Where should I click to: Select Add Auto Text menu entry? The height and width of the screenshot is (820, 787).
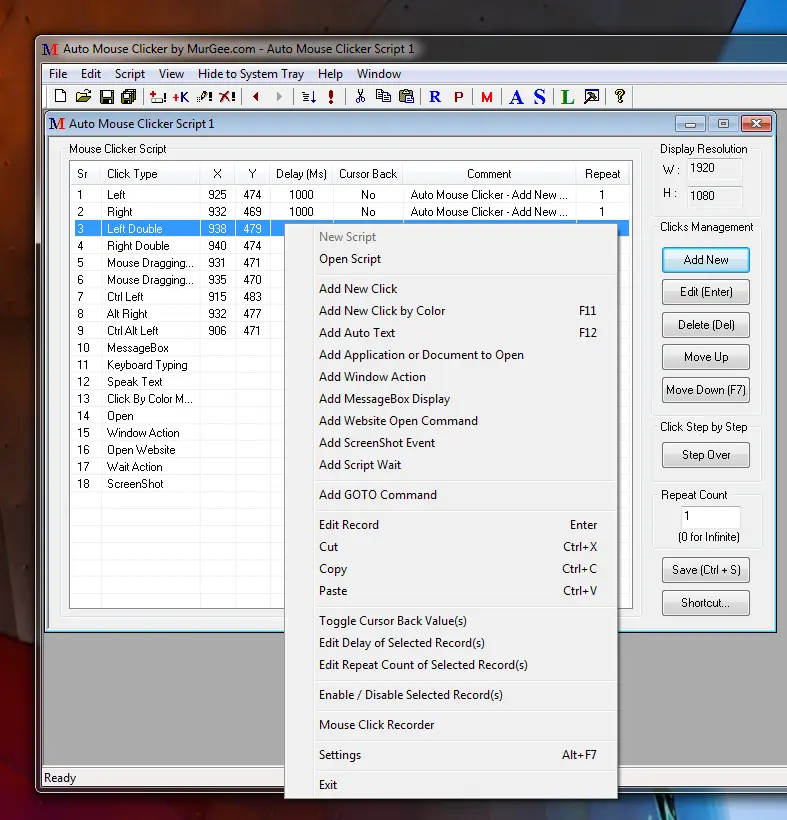click(x=451, y=333)
